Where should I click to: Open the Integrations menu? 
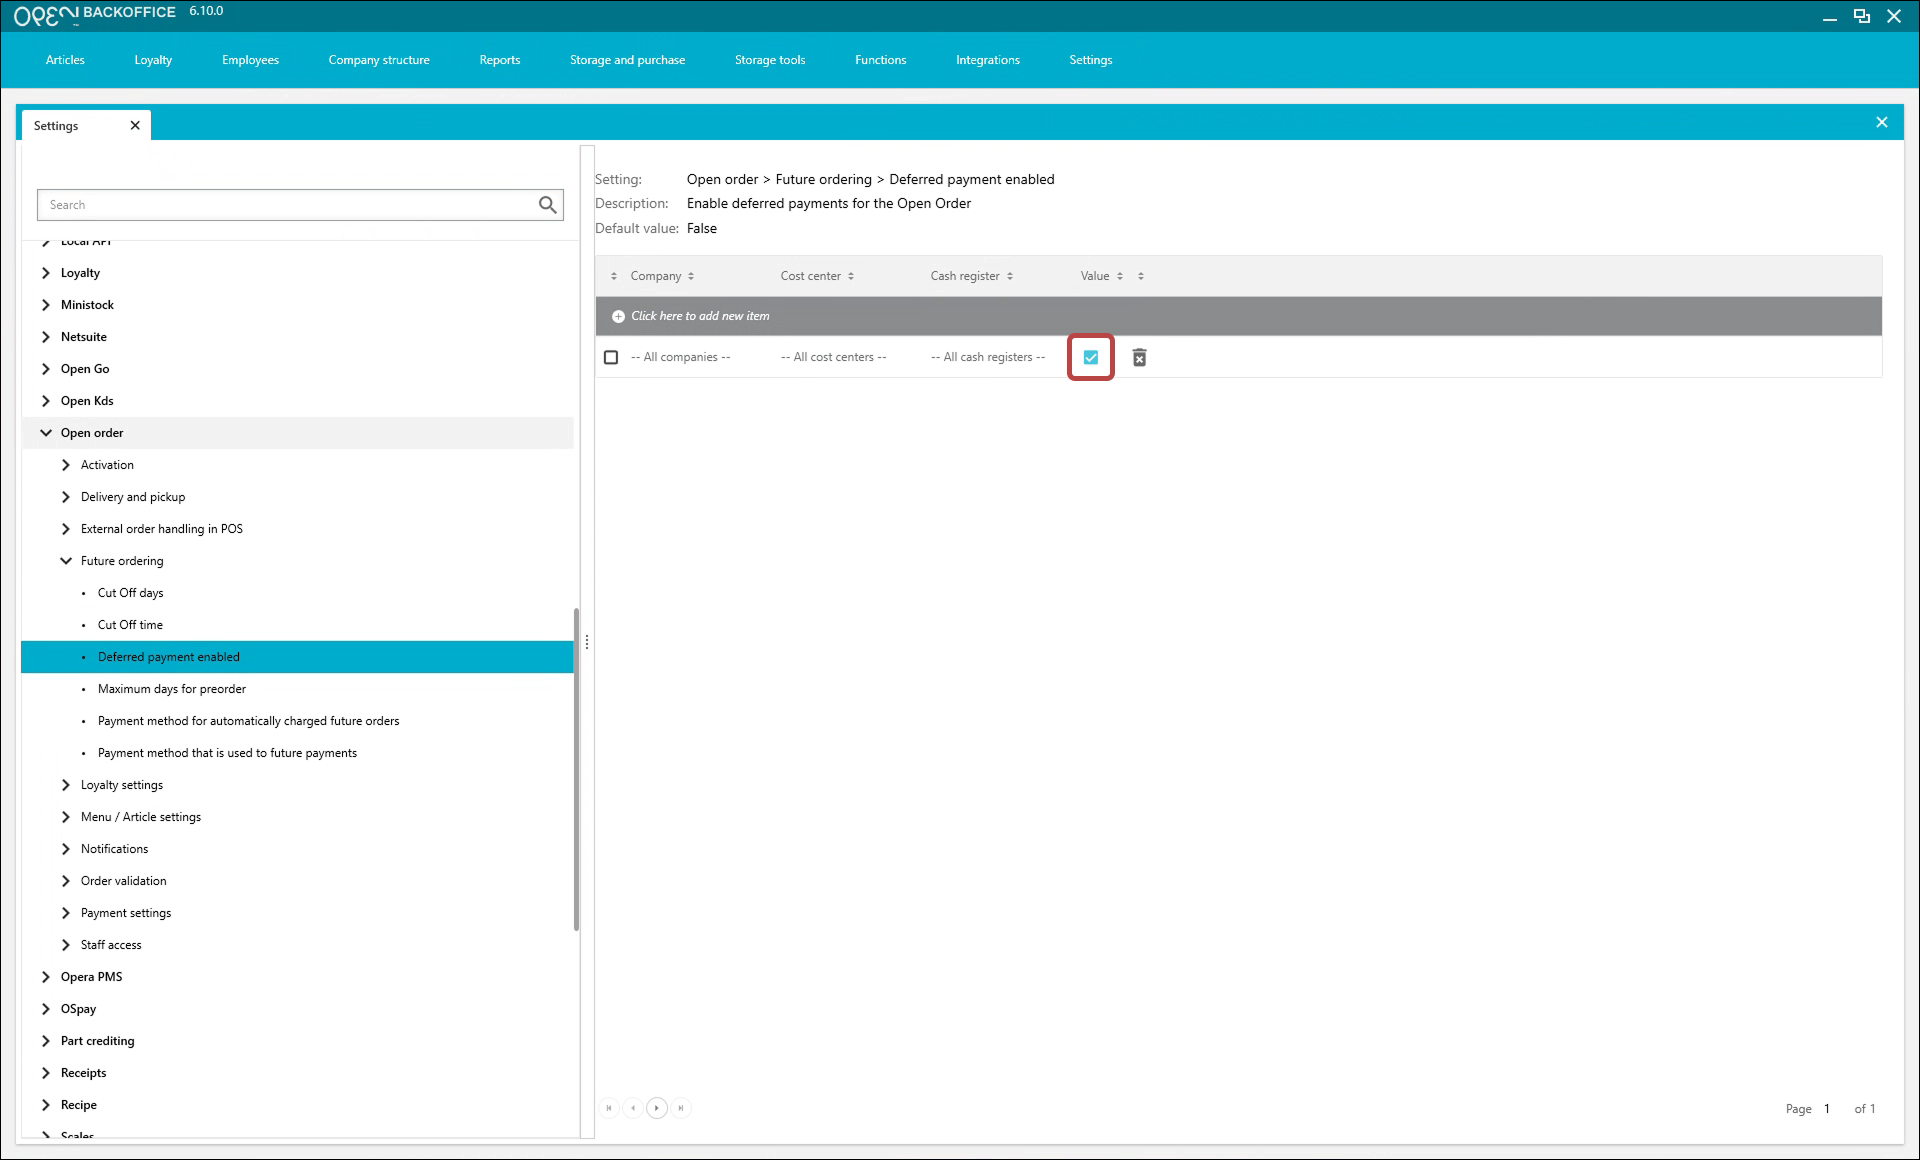click(988, 60)
